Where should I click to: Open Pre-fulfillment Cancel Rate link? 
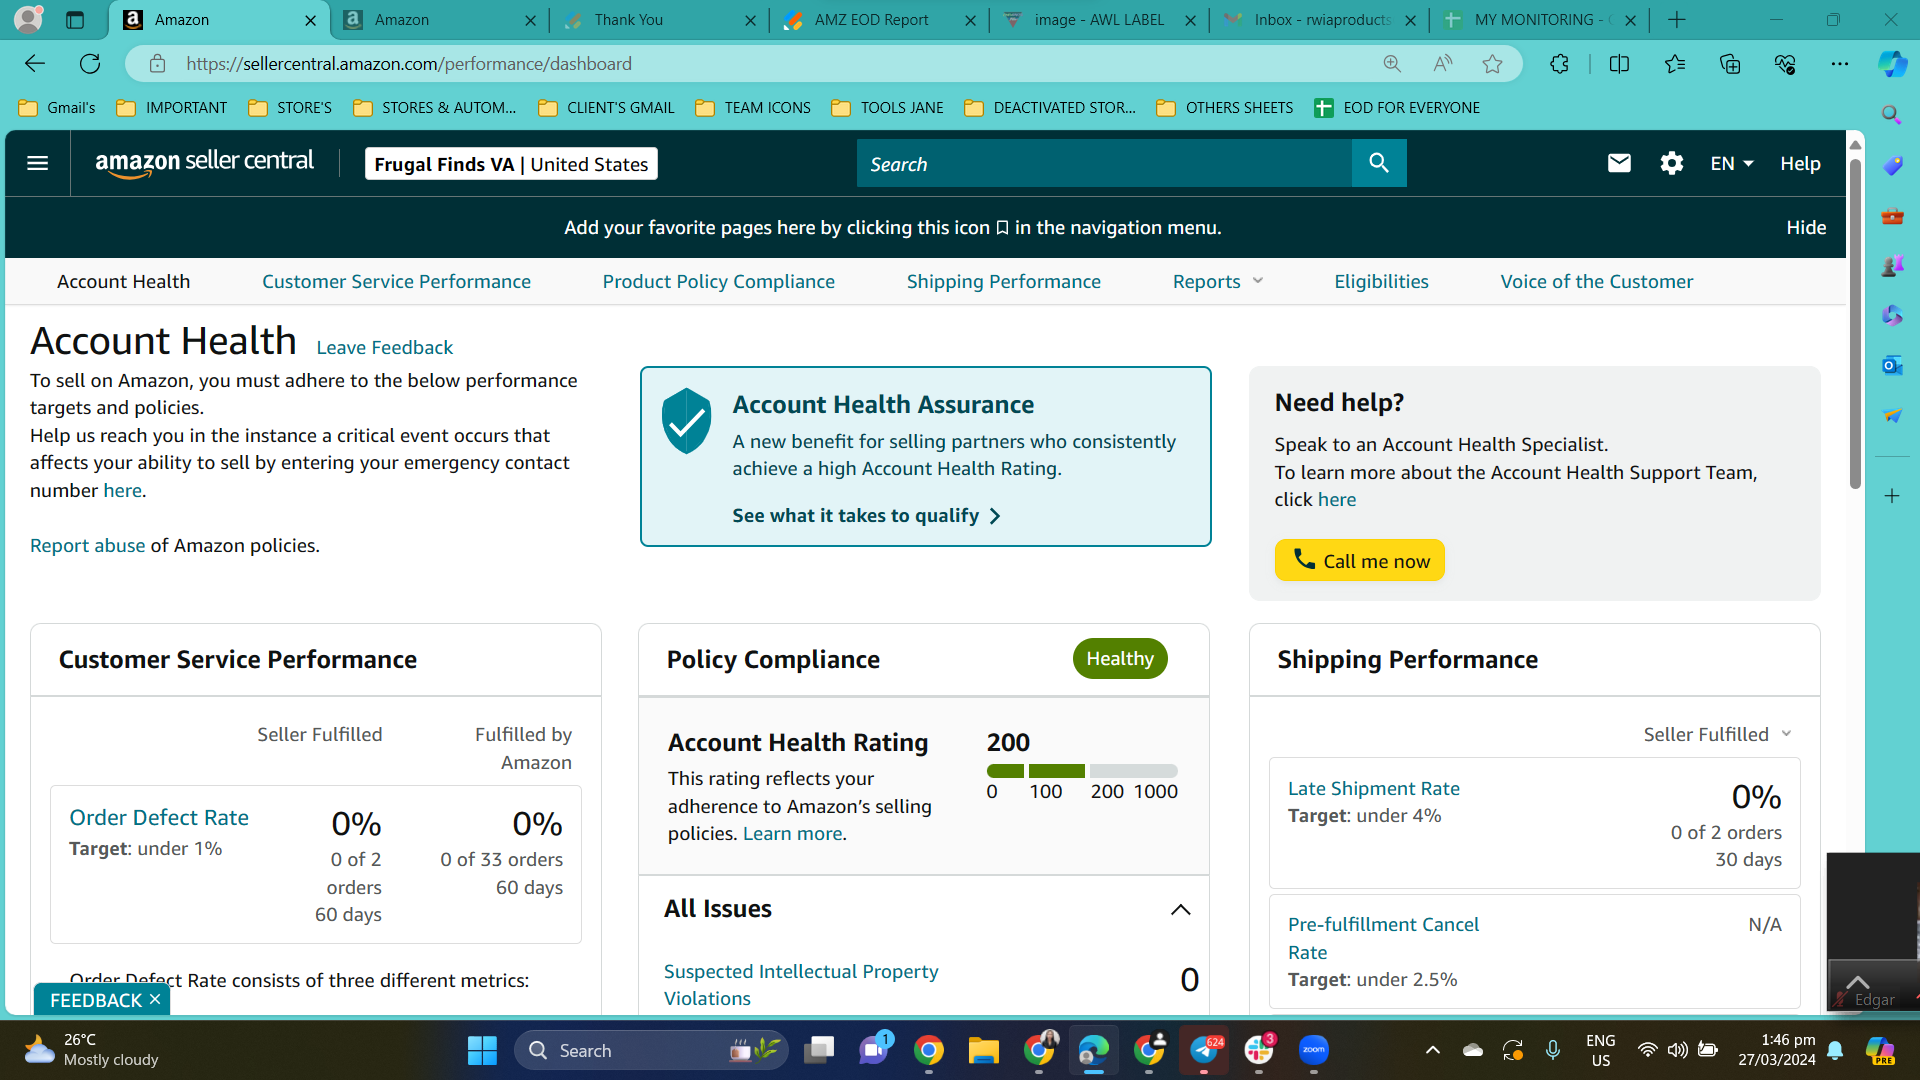coord(1383,938)
